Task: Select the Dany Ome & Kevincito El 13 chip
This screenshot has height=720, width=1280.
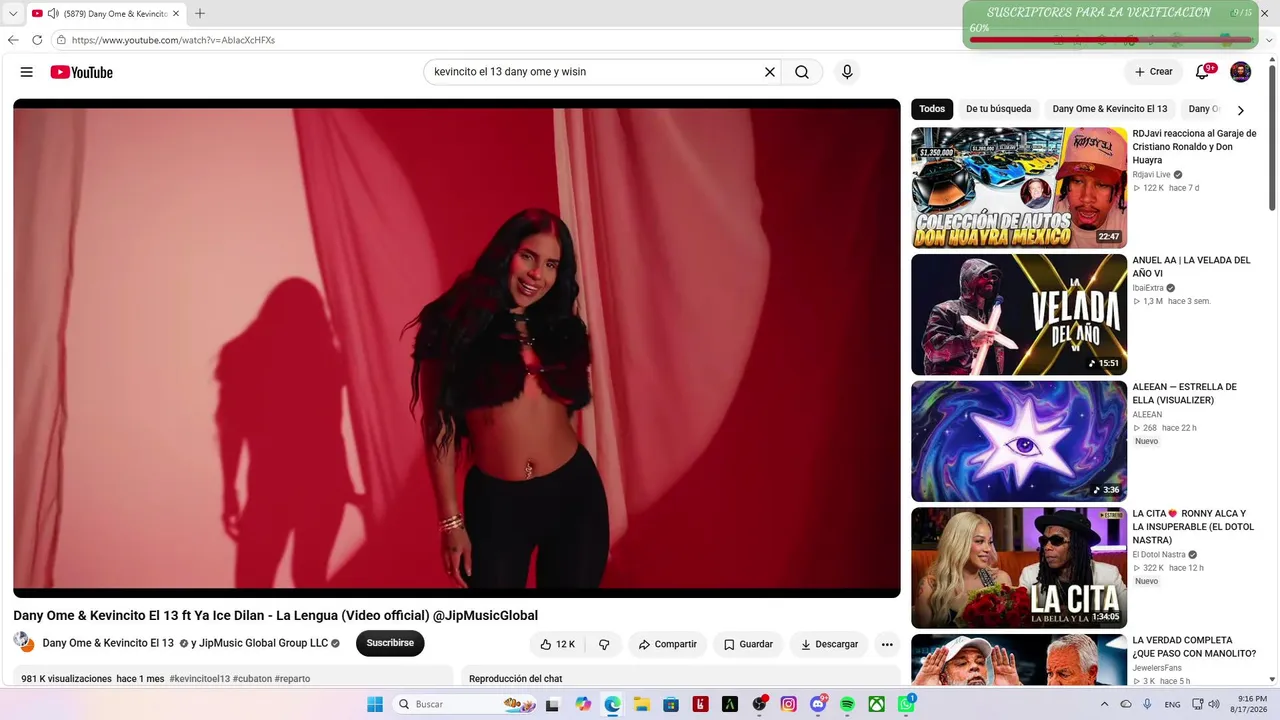Action: point(1110,109)
